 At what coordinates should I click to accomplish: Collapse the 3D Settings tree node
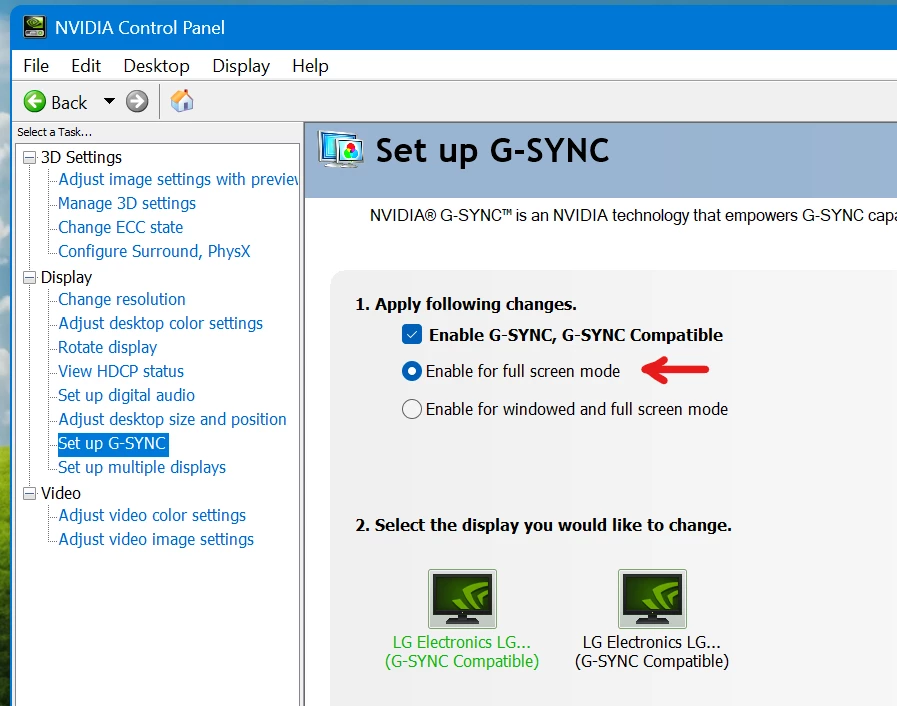tap(29, 157)
